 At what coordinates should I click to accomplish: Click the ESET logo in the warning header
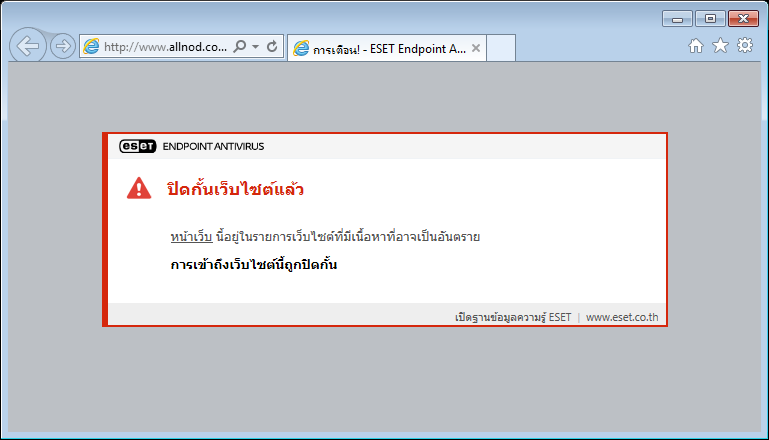138,146
